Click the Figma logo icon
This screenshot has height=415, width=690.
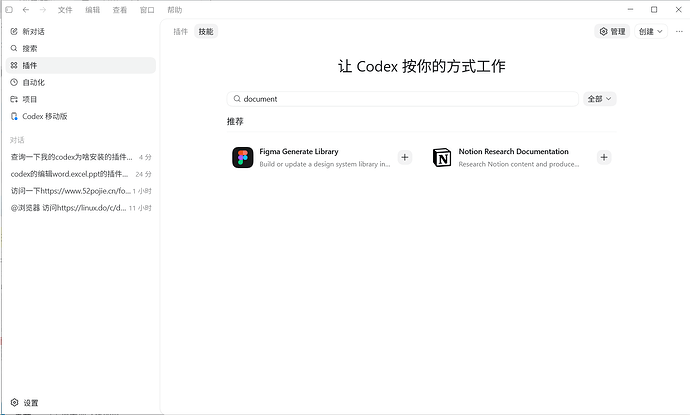coord(243,158)
